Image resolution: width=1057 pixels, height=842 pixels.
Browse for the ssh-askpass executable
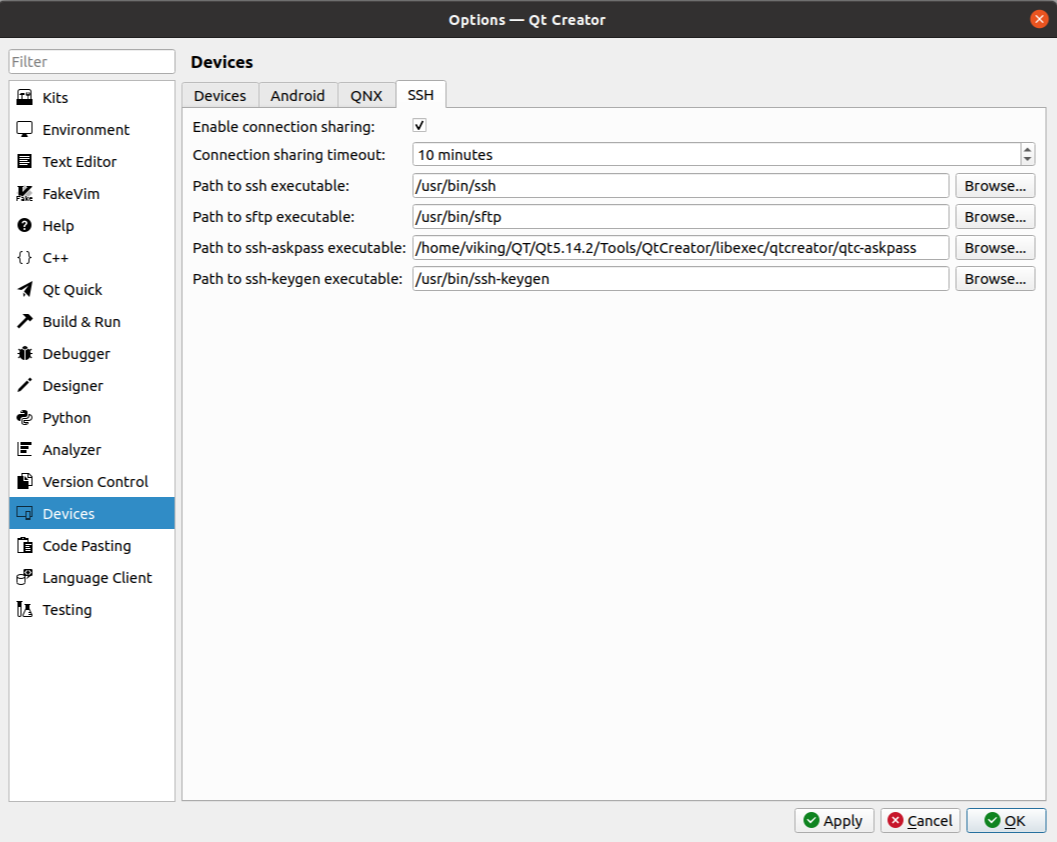click(x=995, y=248)
